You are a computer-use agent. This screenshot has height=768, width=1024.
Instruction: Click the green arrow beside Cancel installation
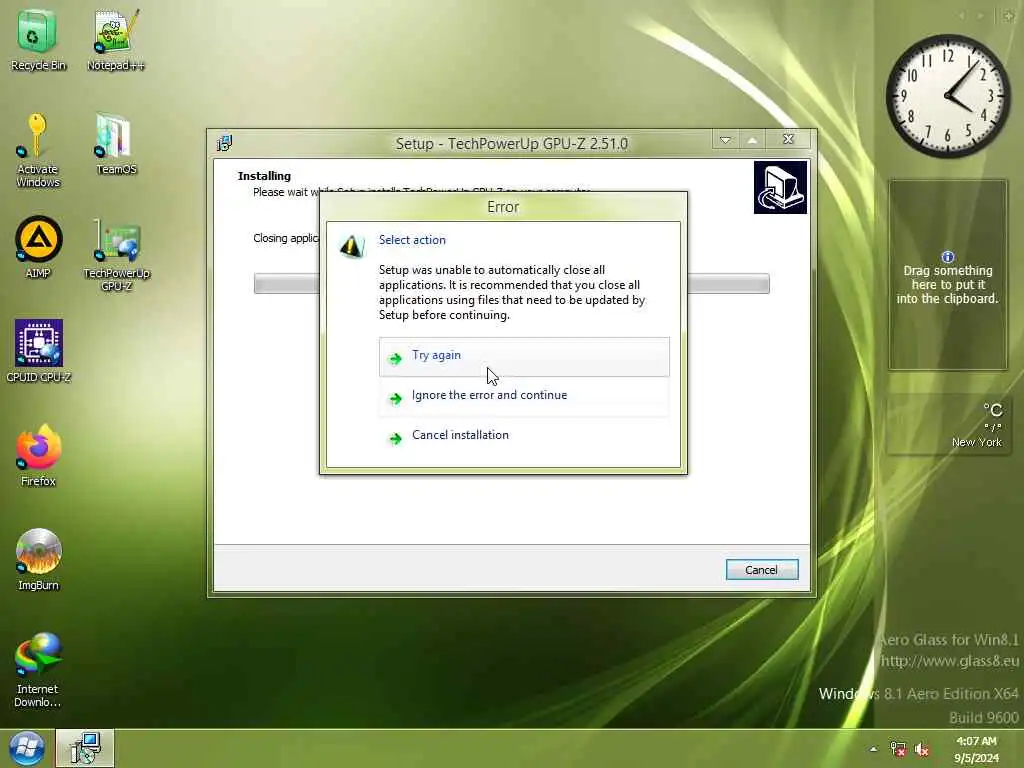(x=395, y=438)
